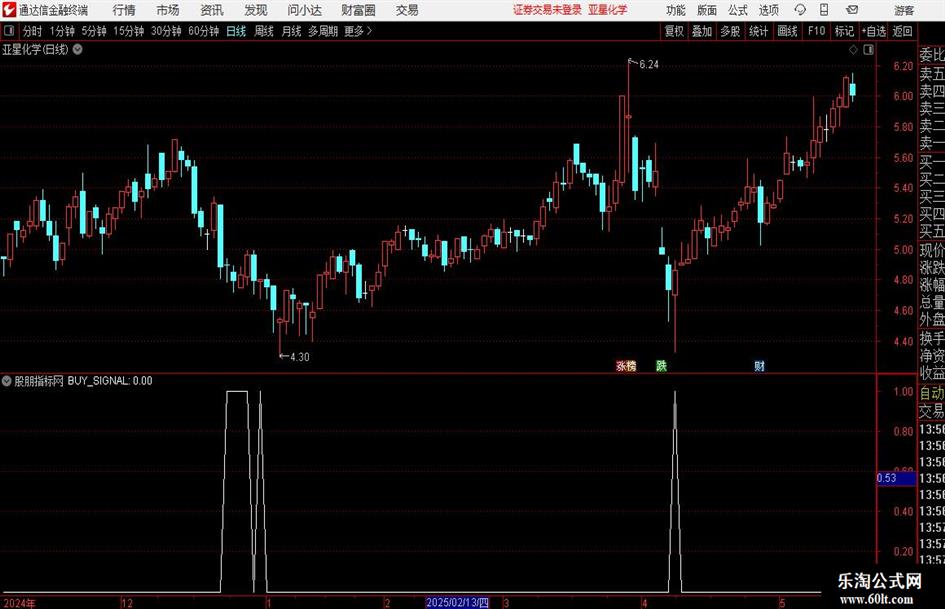
Task: Switch to the 5分钟 period tab
Action: click(94, 31)
